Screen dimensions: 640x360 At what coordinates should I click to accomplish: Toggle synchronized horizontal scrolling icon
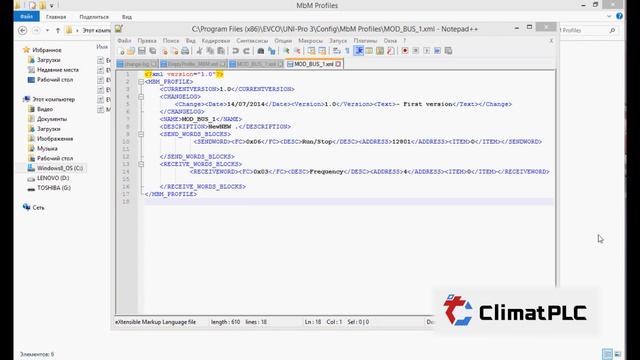[x=322, y=51]
